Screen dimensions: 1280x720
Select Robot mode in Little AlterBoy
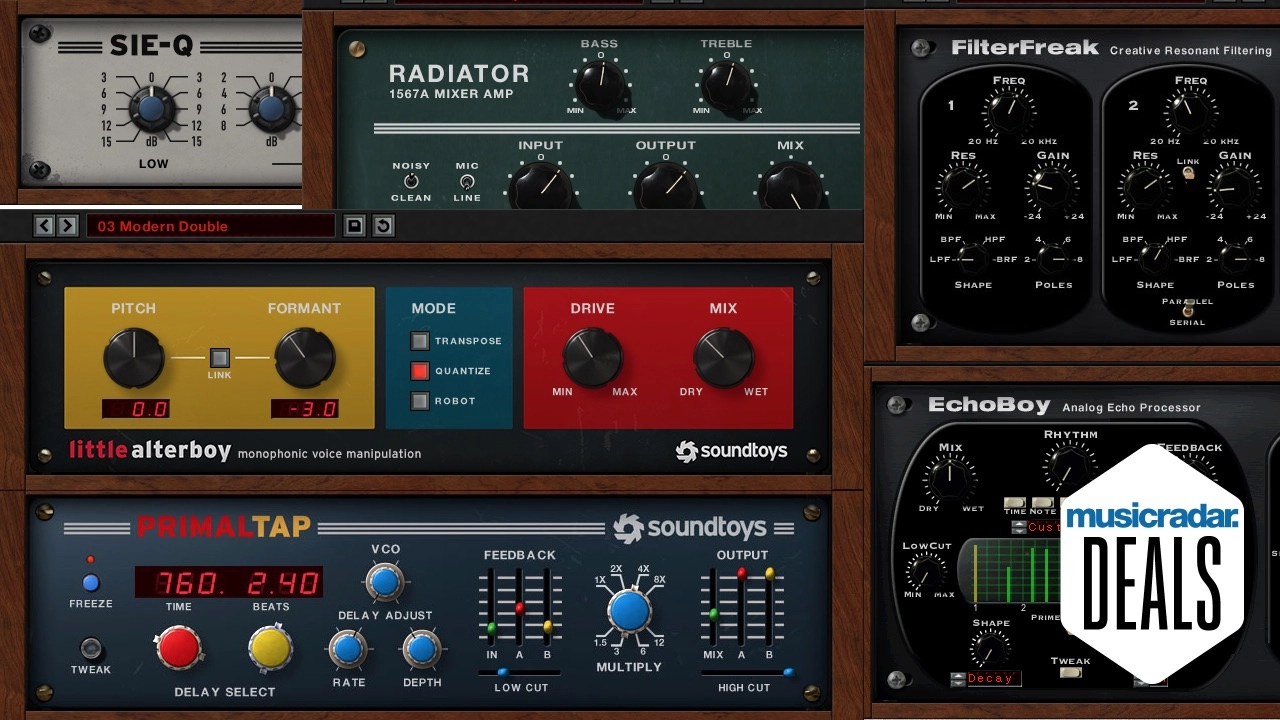(420, 401)
